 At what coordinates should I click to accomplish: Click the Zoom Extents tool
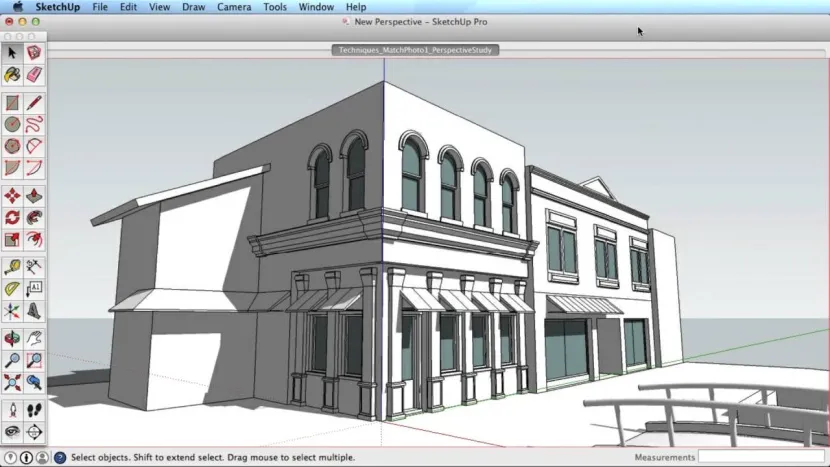12,381
